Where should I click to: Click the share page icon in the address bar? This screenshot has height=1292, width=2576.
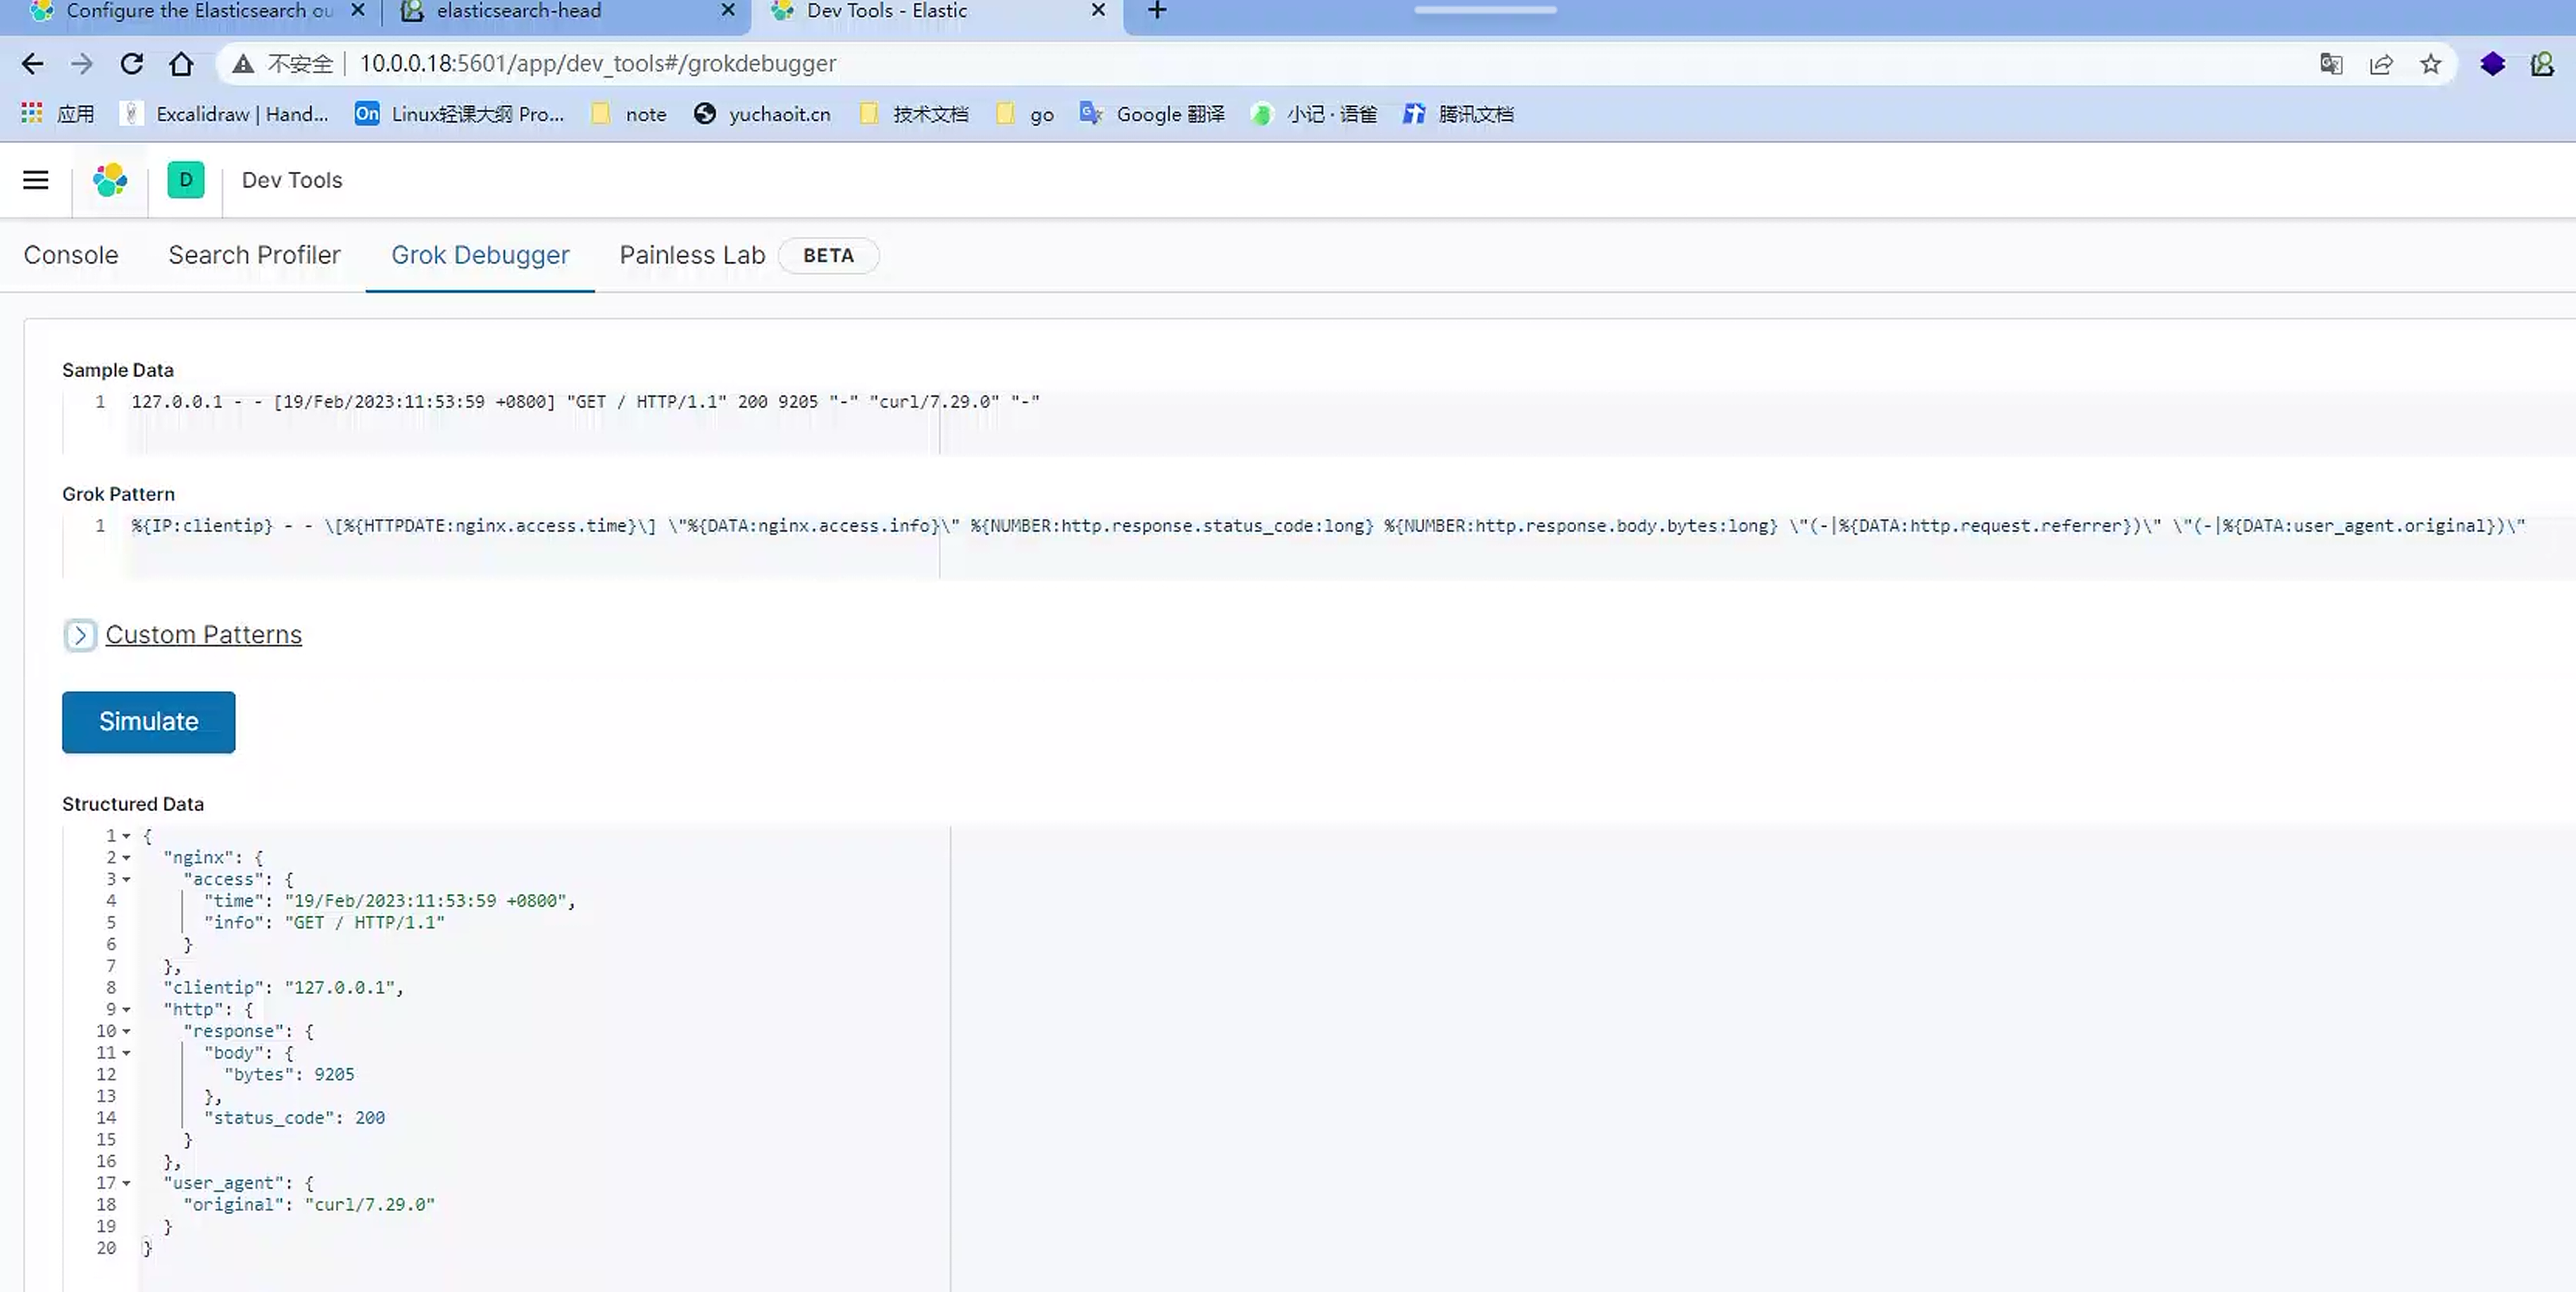coord(2381,64)
